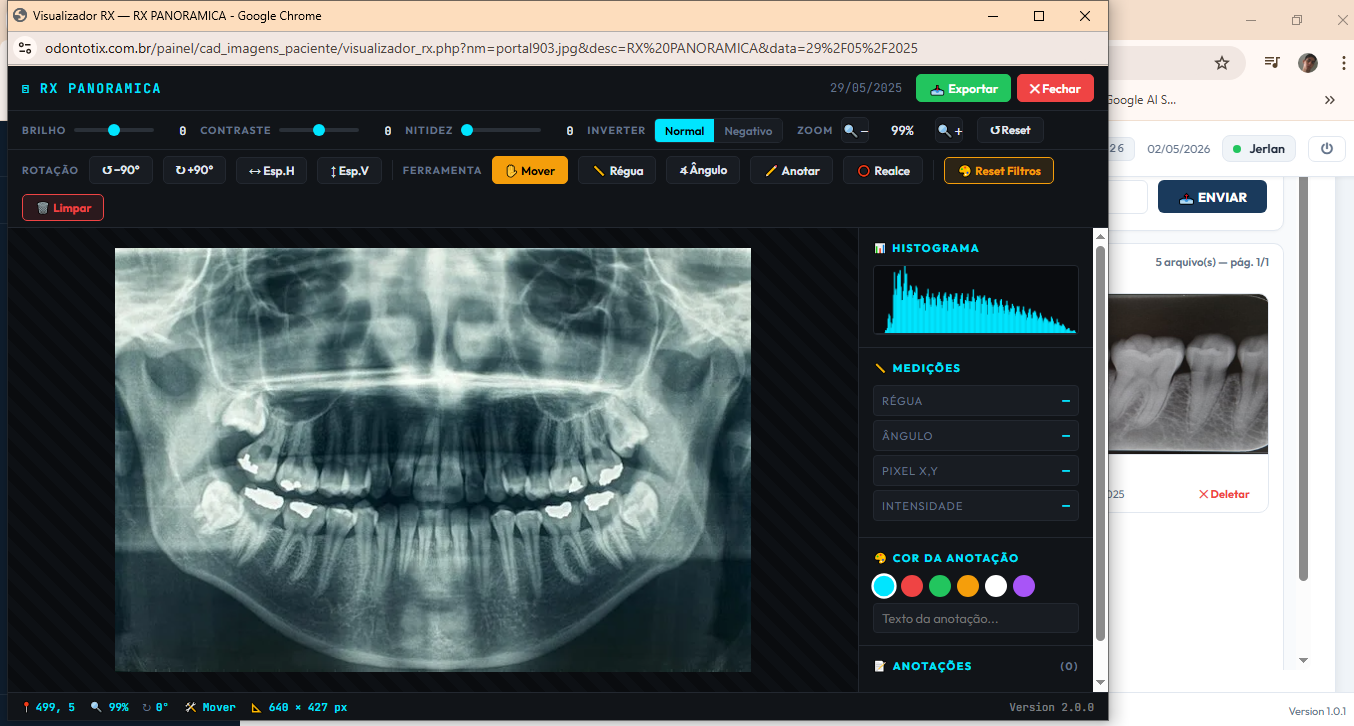1354x726 pixels.
Task: Select the Régua ruler tool
Action: pyautogui.click(x=617, y=171)
